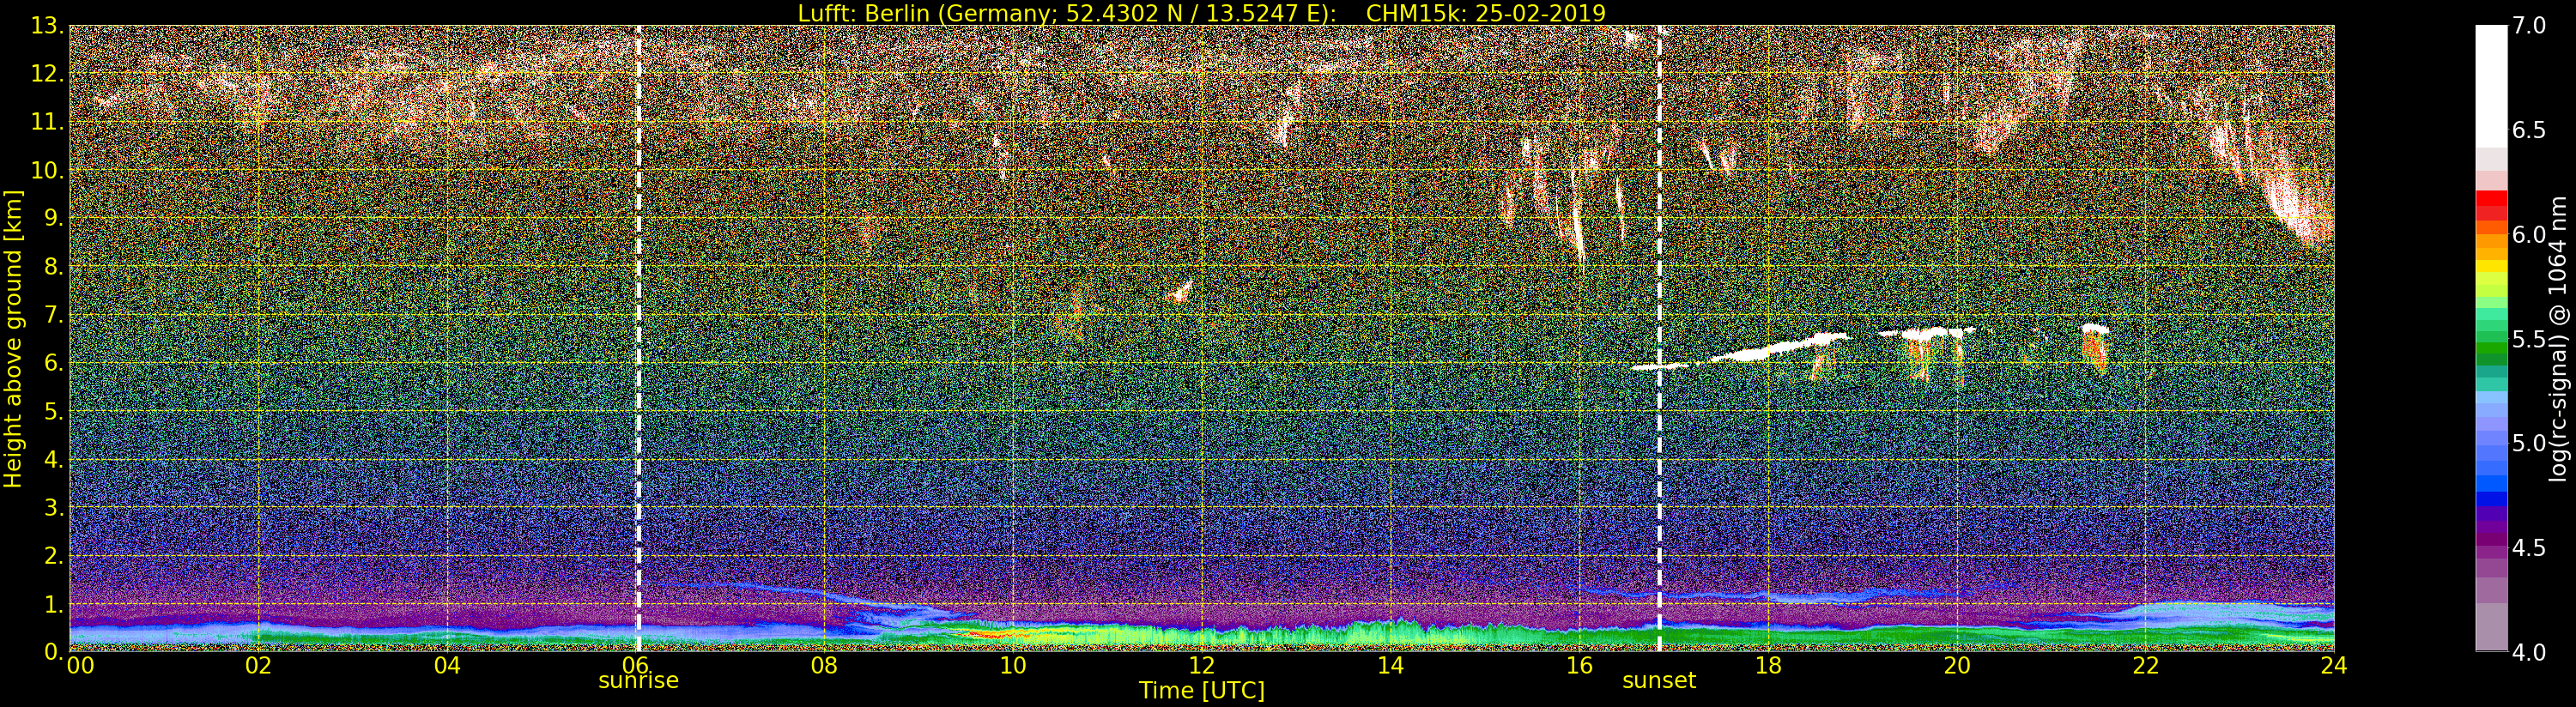This screenshot has height=707, width=2576.
Task: Click time axis tick "24"
Action: pyautogui.click(x=2333, y=665)
